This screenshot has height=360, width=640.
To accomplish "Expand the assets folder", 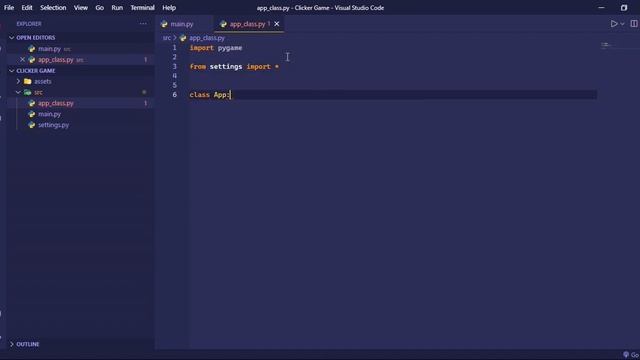I will (18, 81).
